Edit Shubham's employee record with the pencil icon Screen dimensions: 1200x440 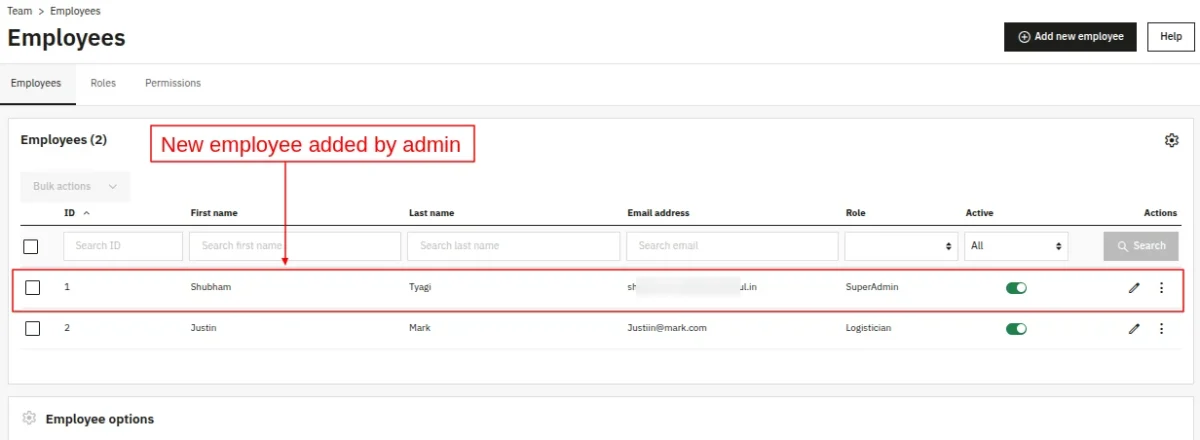click(1134, 288)
